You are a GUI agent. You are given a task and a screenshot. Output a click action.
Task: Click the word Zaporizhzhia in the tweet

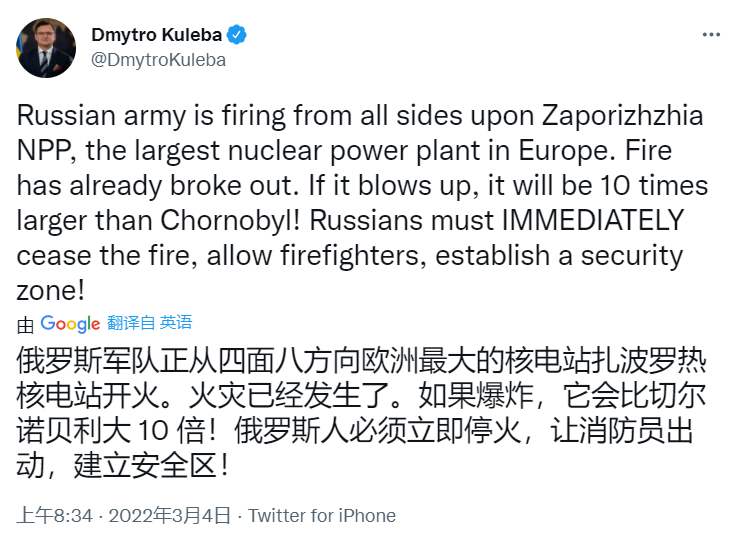[x=623, y=116]
